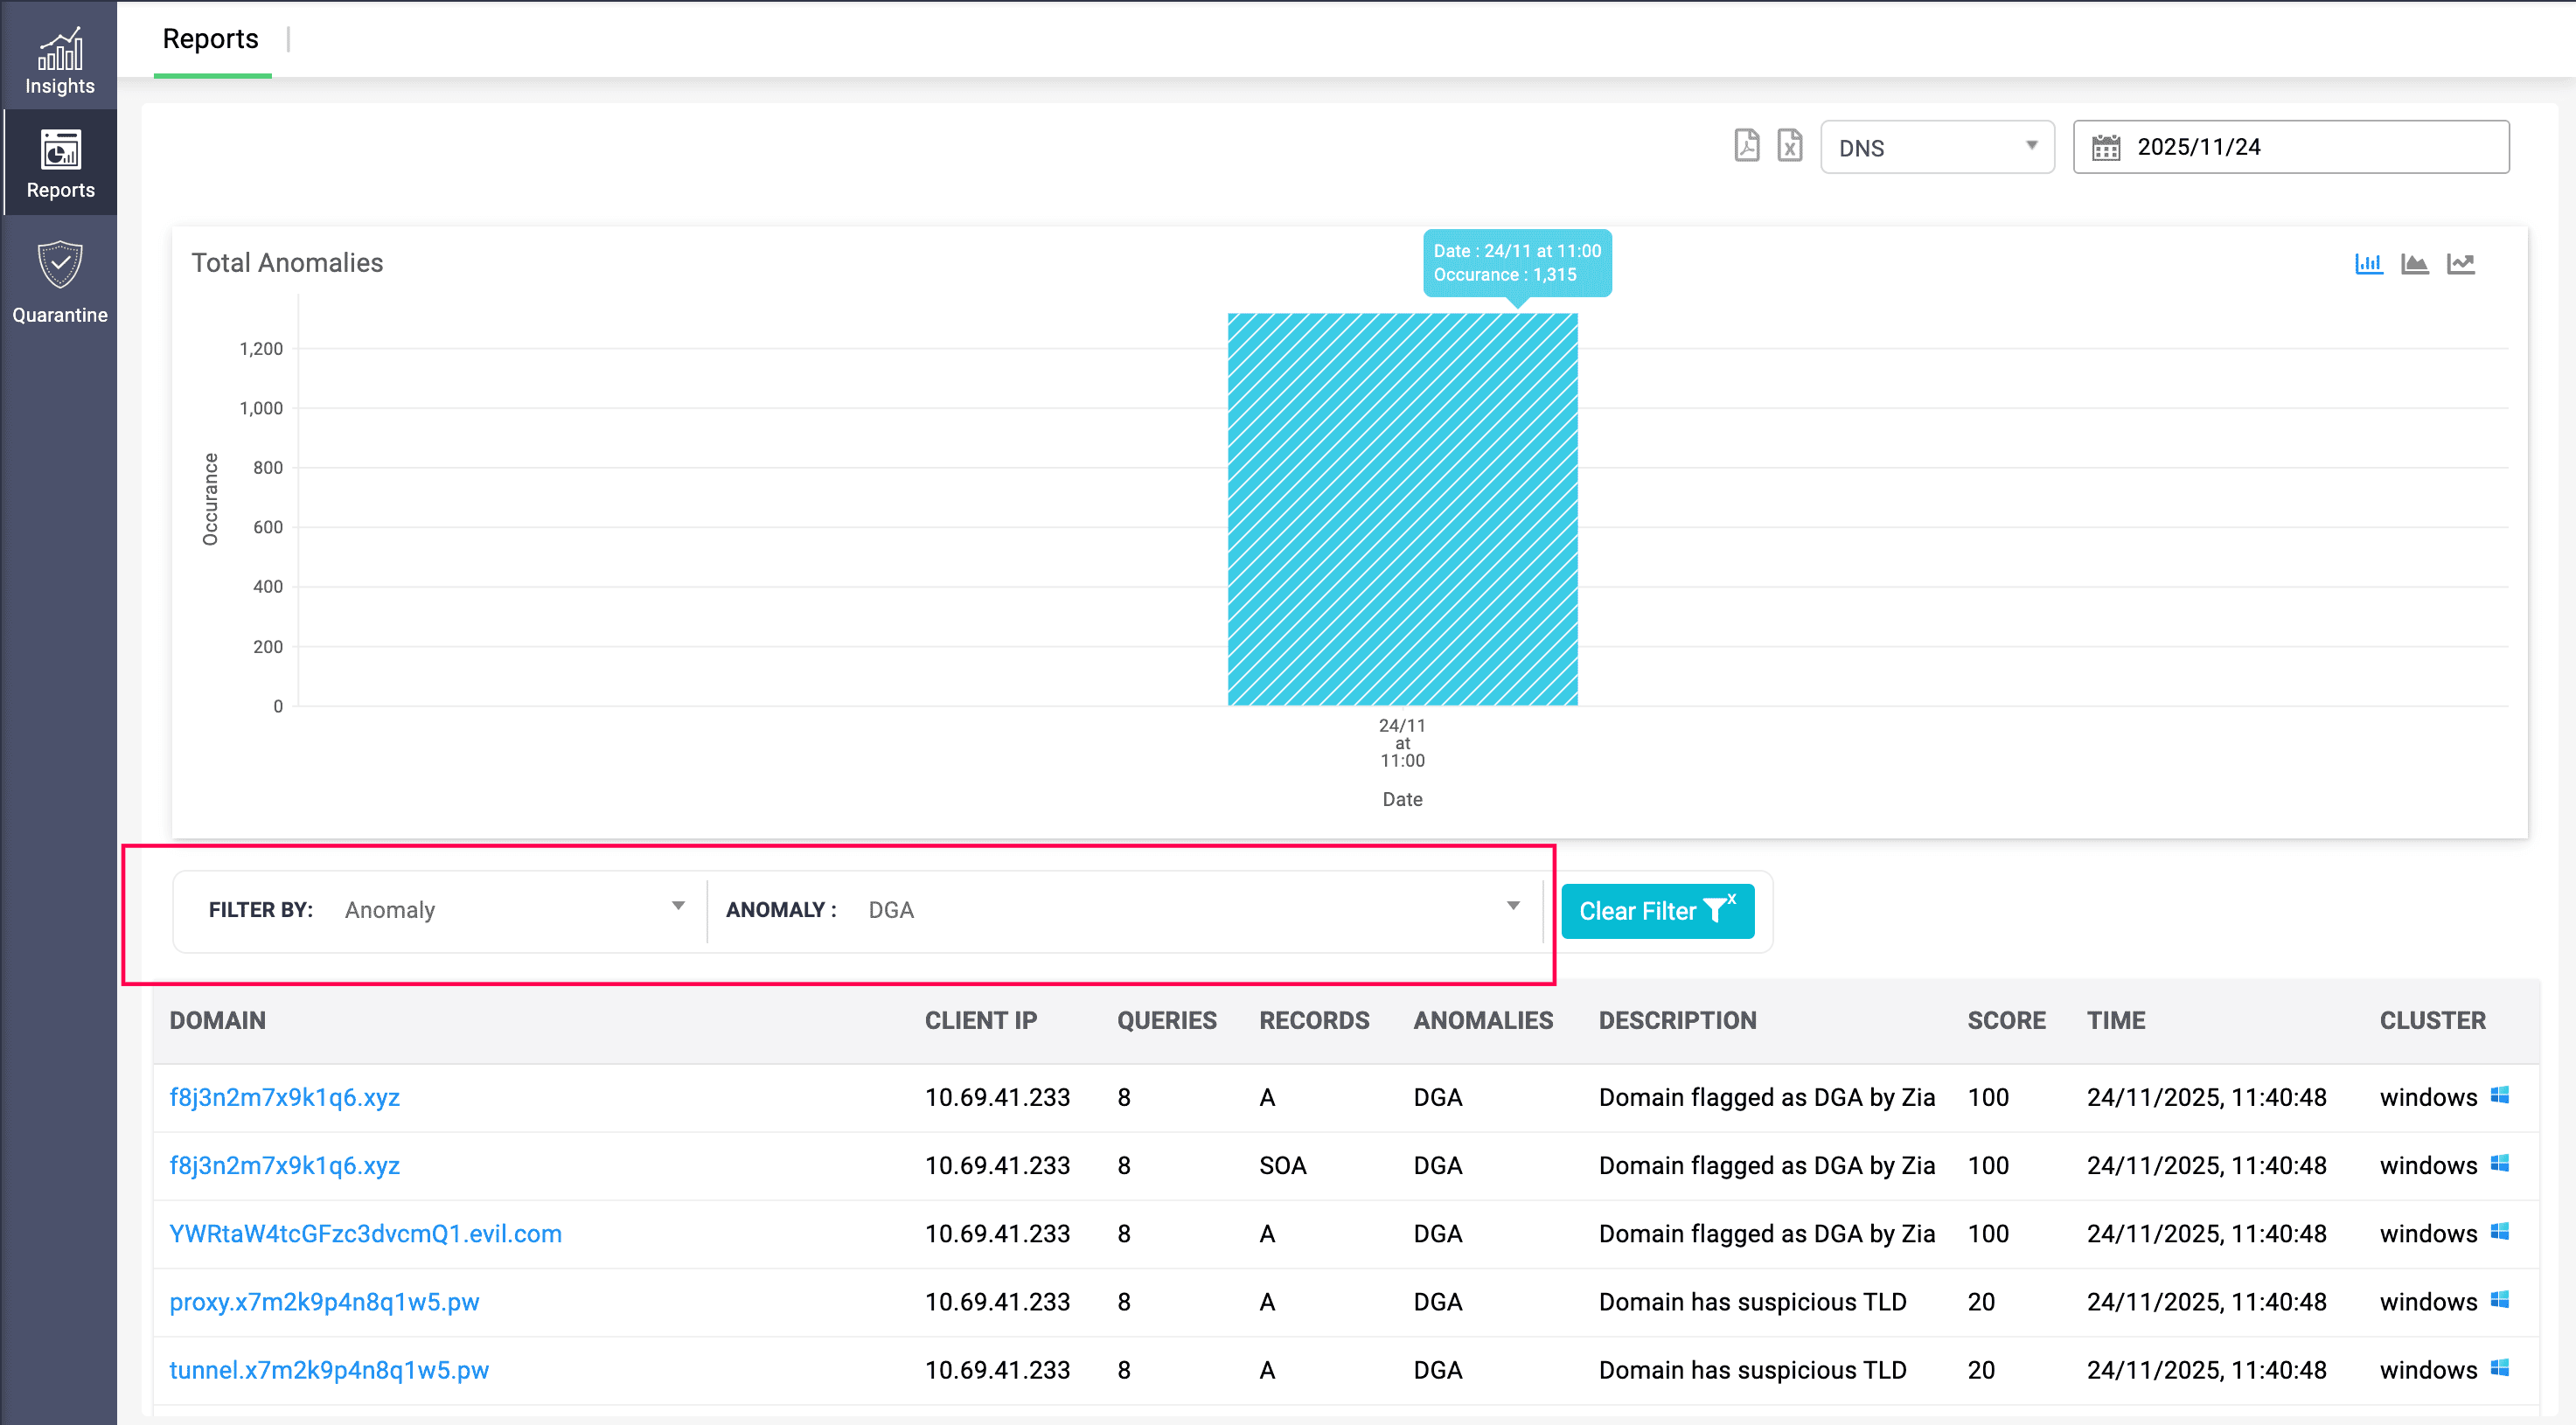Switch chart to area view
Image resolution: width=2576 pixels, height=1425 pixels.
click(x=2414, y=263)
